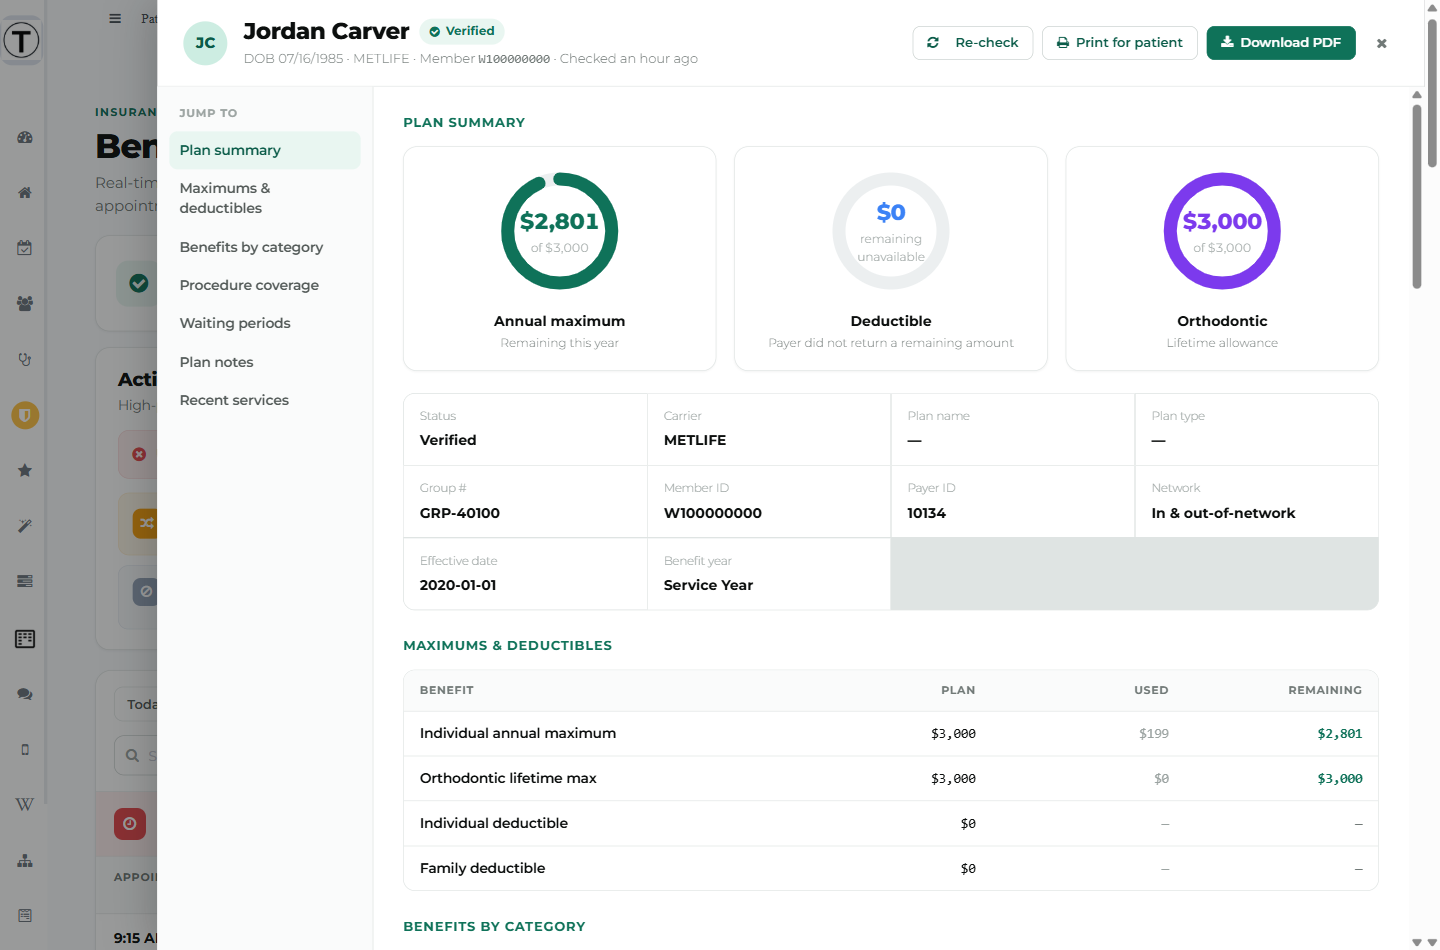Viewport: 1440px width, 950px height.
Task: Jump to Benefits by category section
Action: click(x=264, y=247)
